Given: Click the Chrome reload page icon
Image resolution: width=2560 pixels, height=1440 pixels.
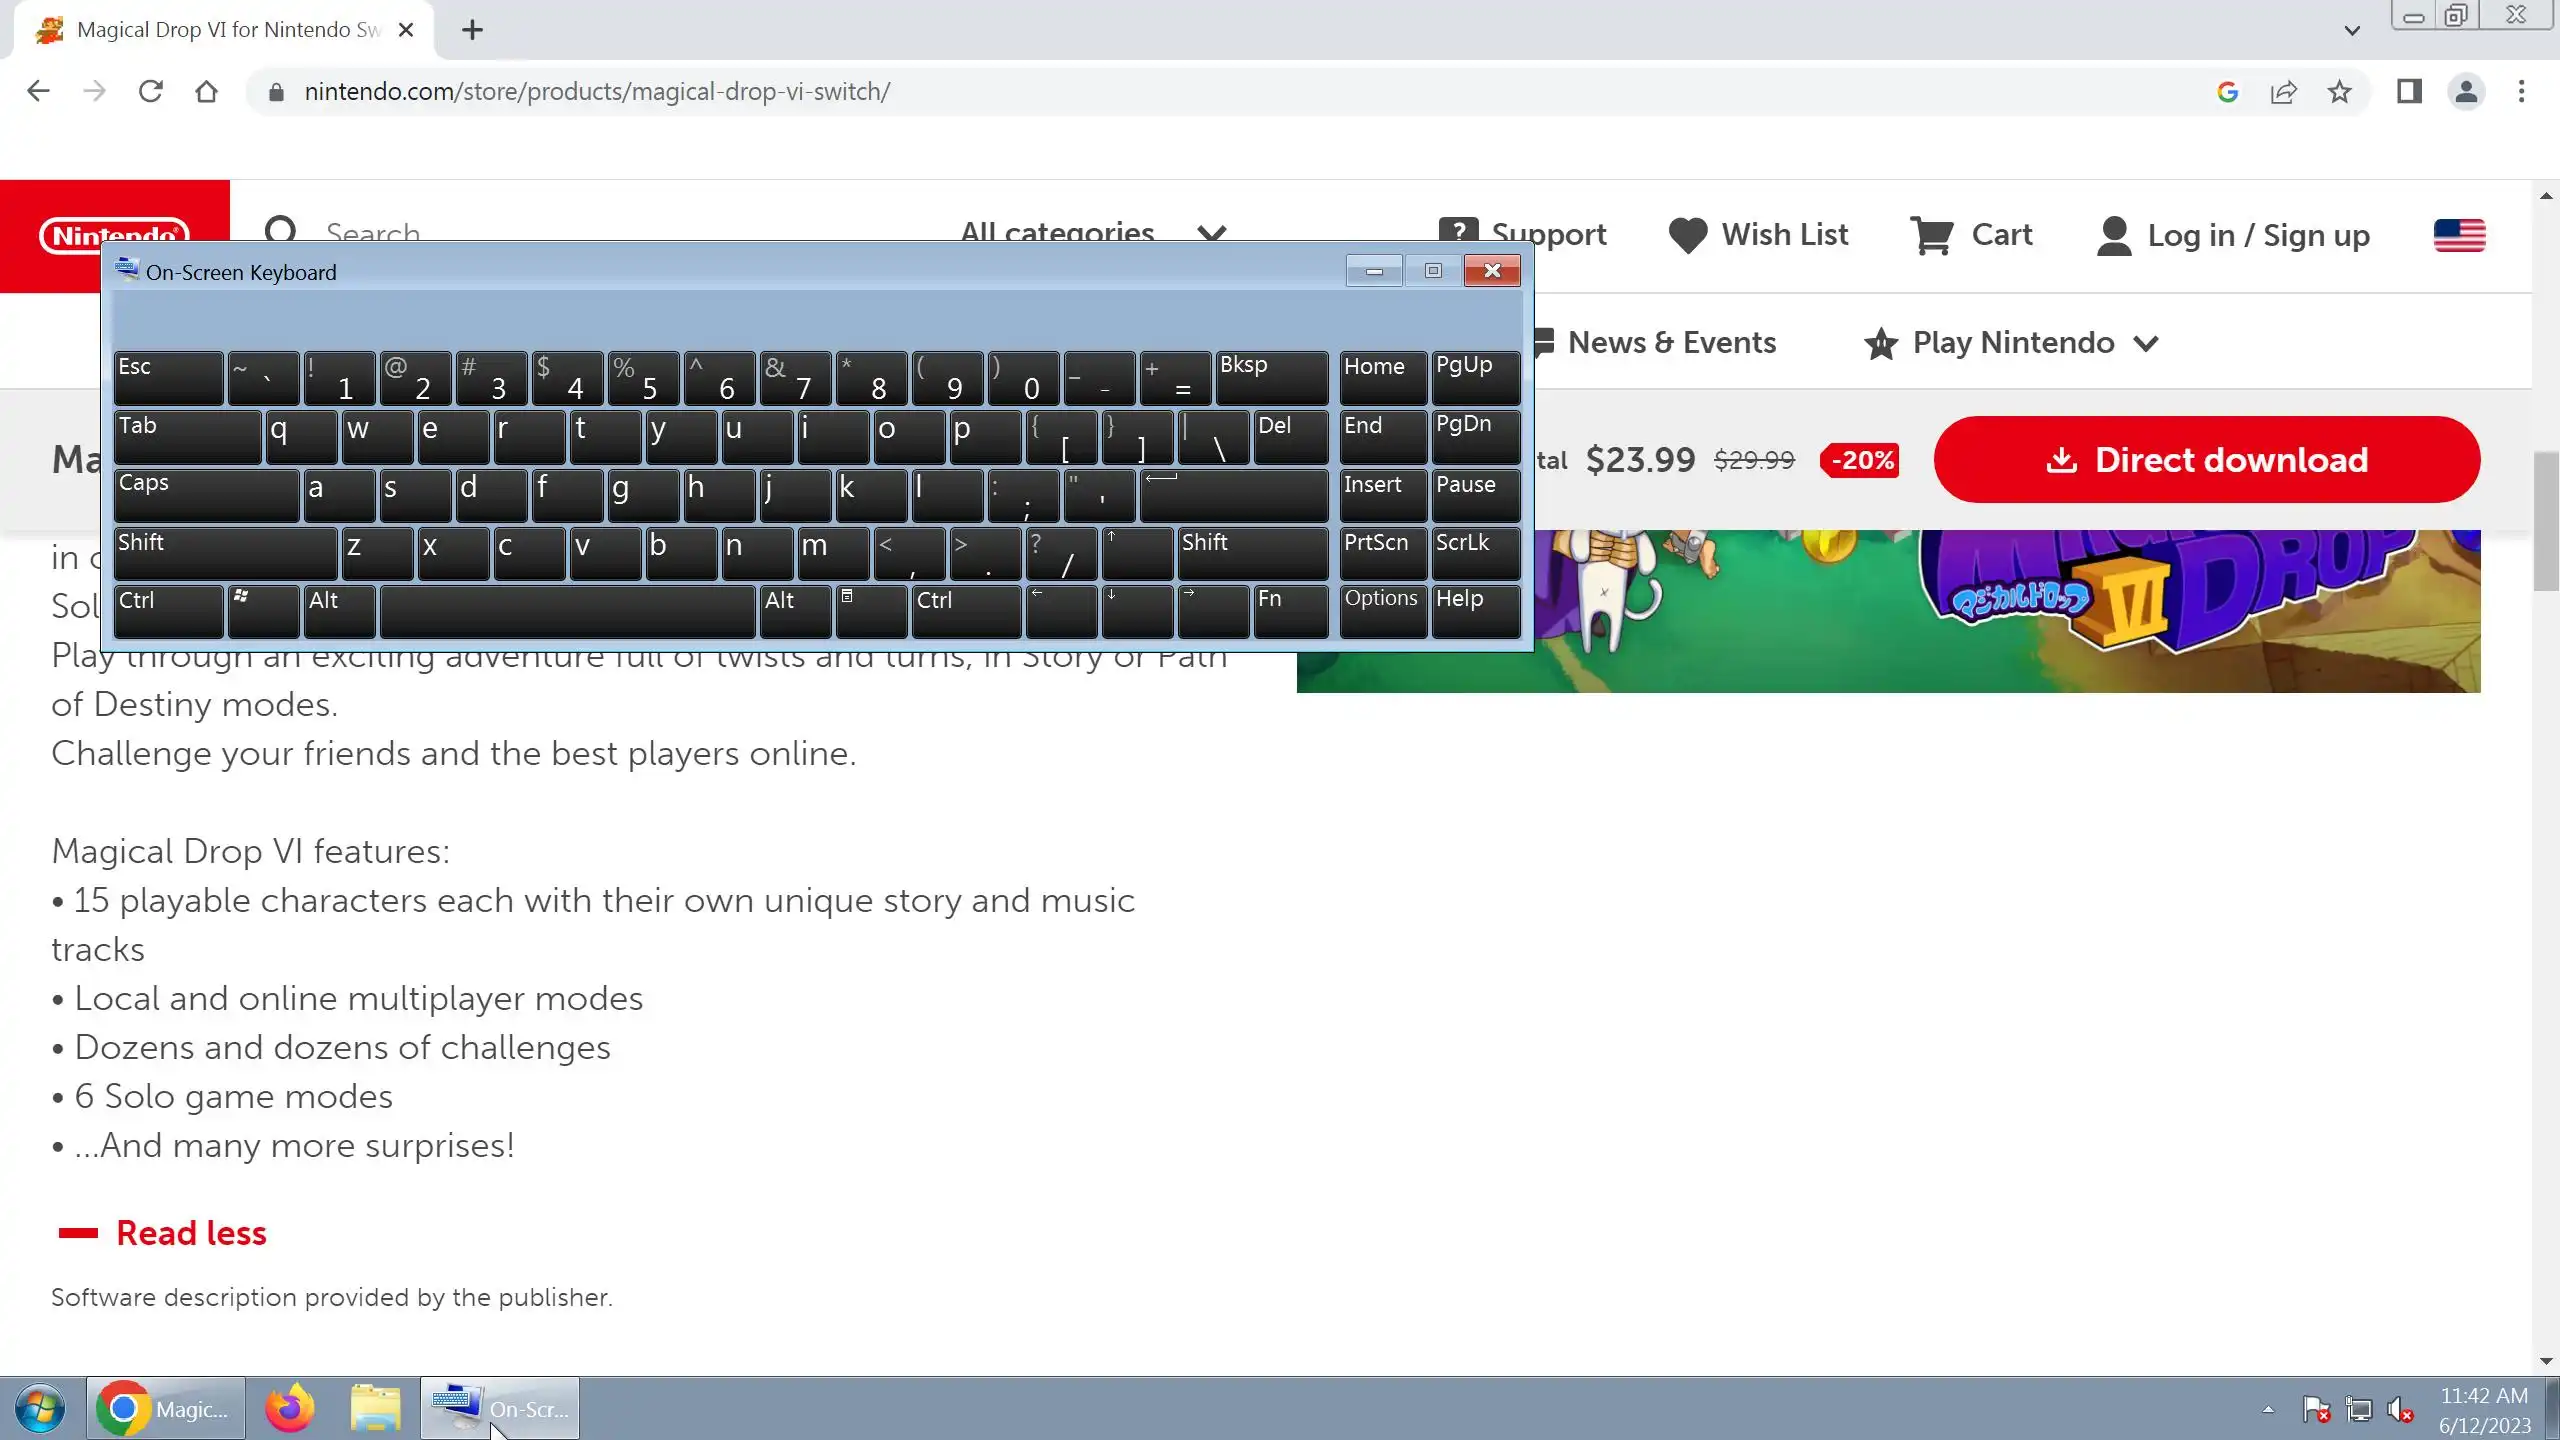Looking at the screenshot, I should pyautogui.click(x=150, y=92).
